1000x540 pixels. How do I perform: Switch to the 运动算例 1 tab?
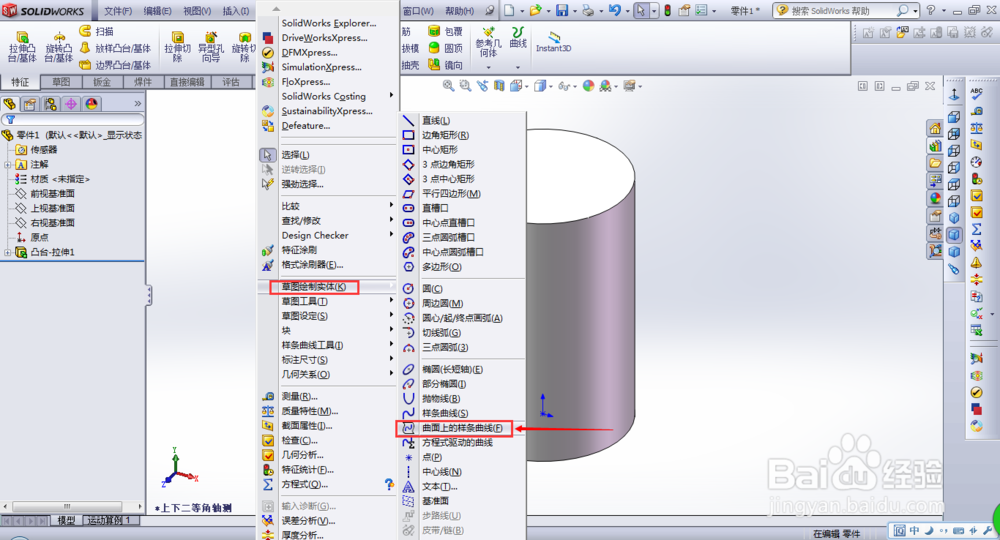coord(109,520)
